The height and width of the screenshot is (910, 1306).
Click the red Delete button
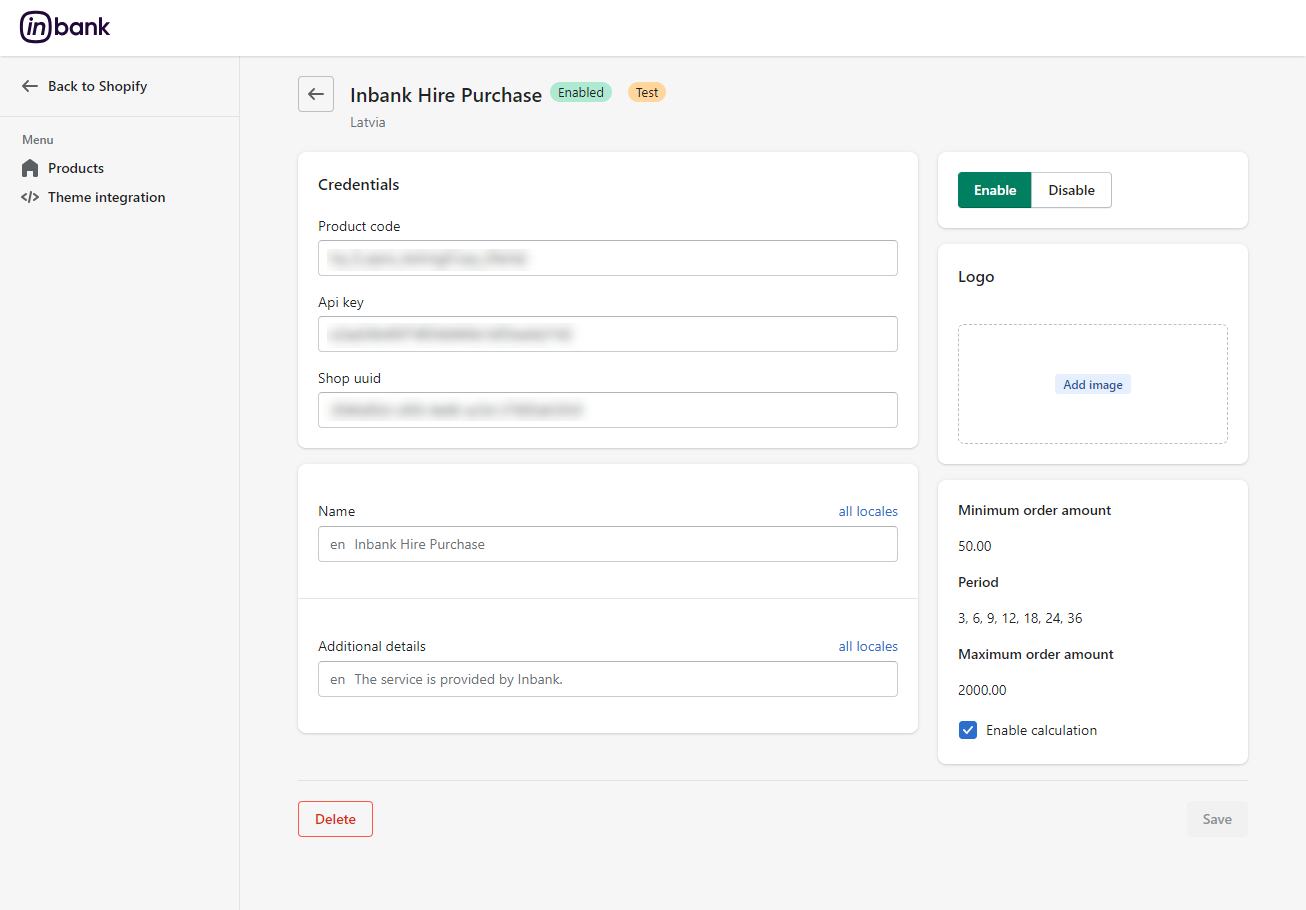click(x=335, y=819)
